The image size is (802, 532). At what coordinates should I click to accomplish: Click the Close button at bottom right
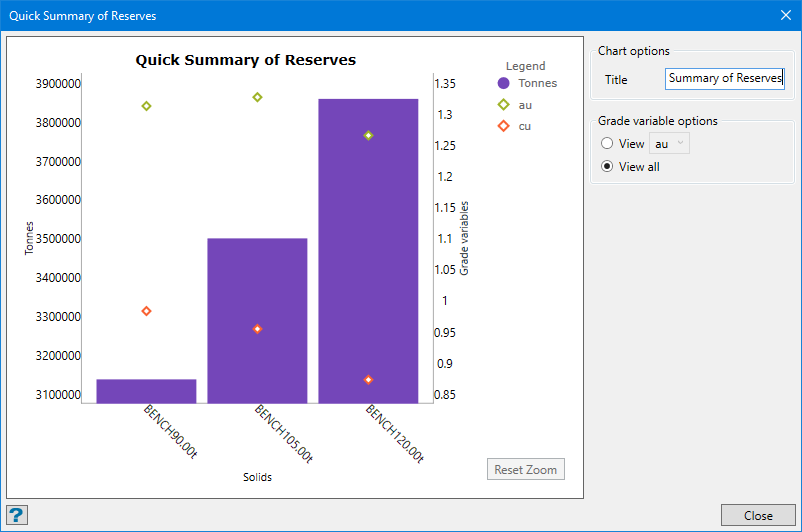[758, 516]
